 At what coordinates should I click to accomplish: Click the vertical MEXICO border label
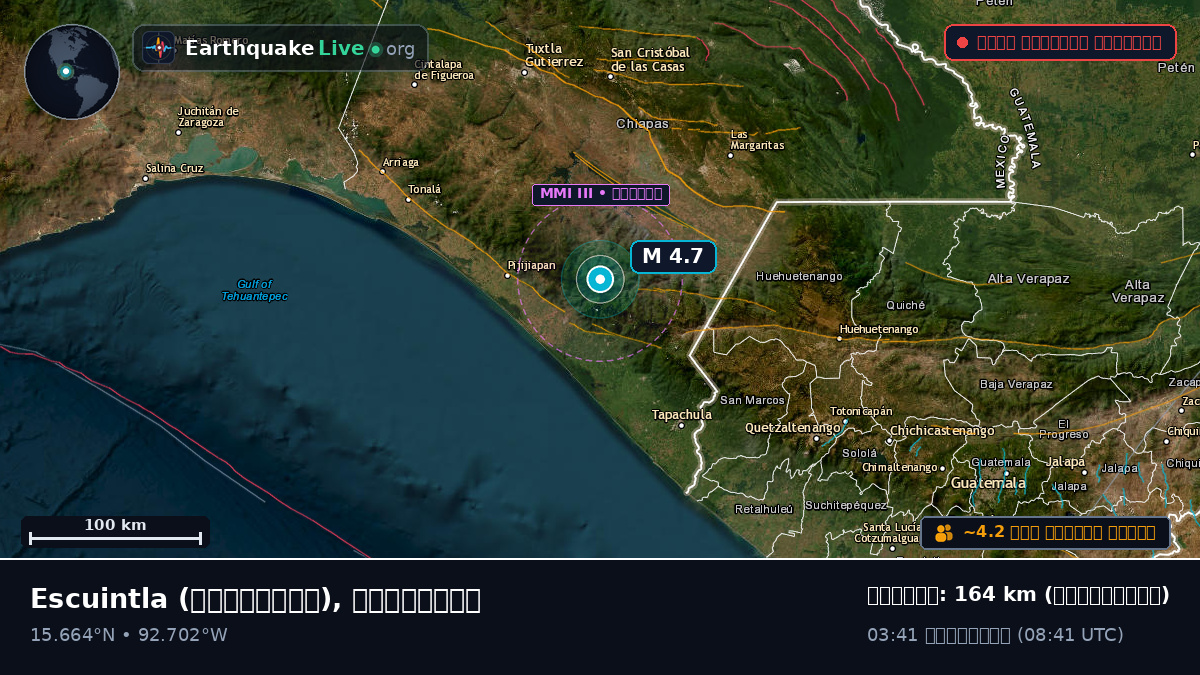tap(1002, 163)
